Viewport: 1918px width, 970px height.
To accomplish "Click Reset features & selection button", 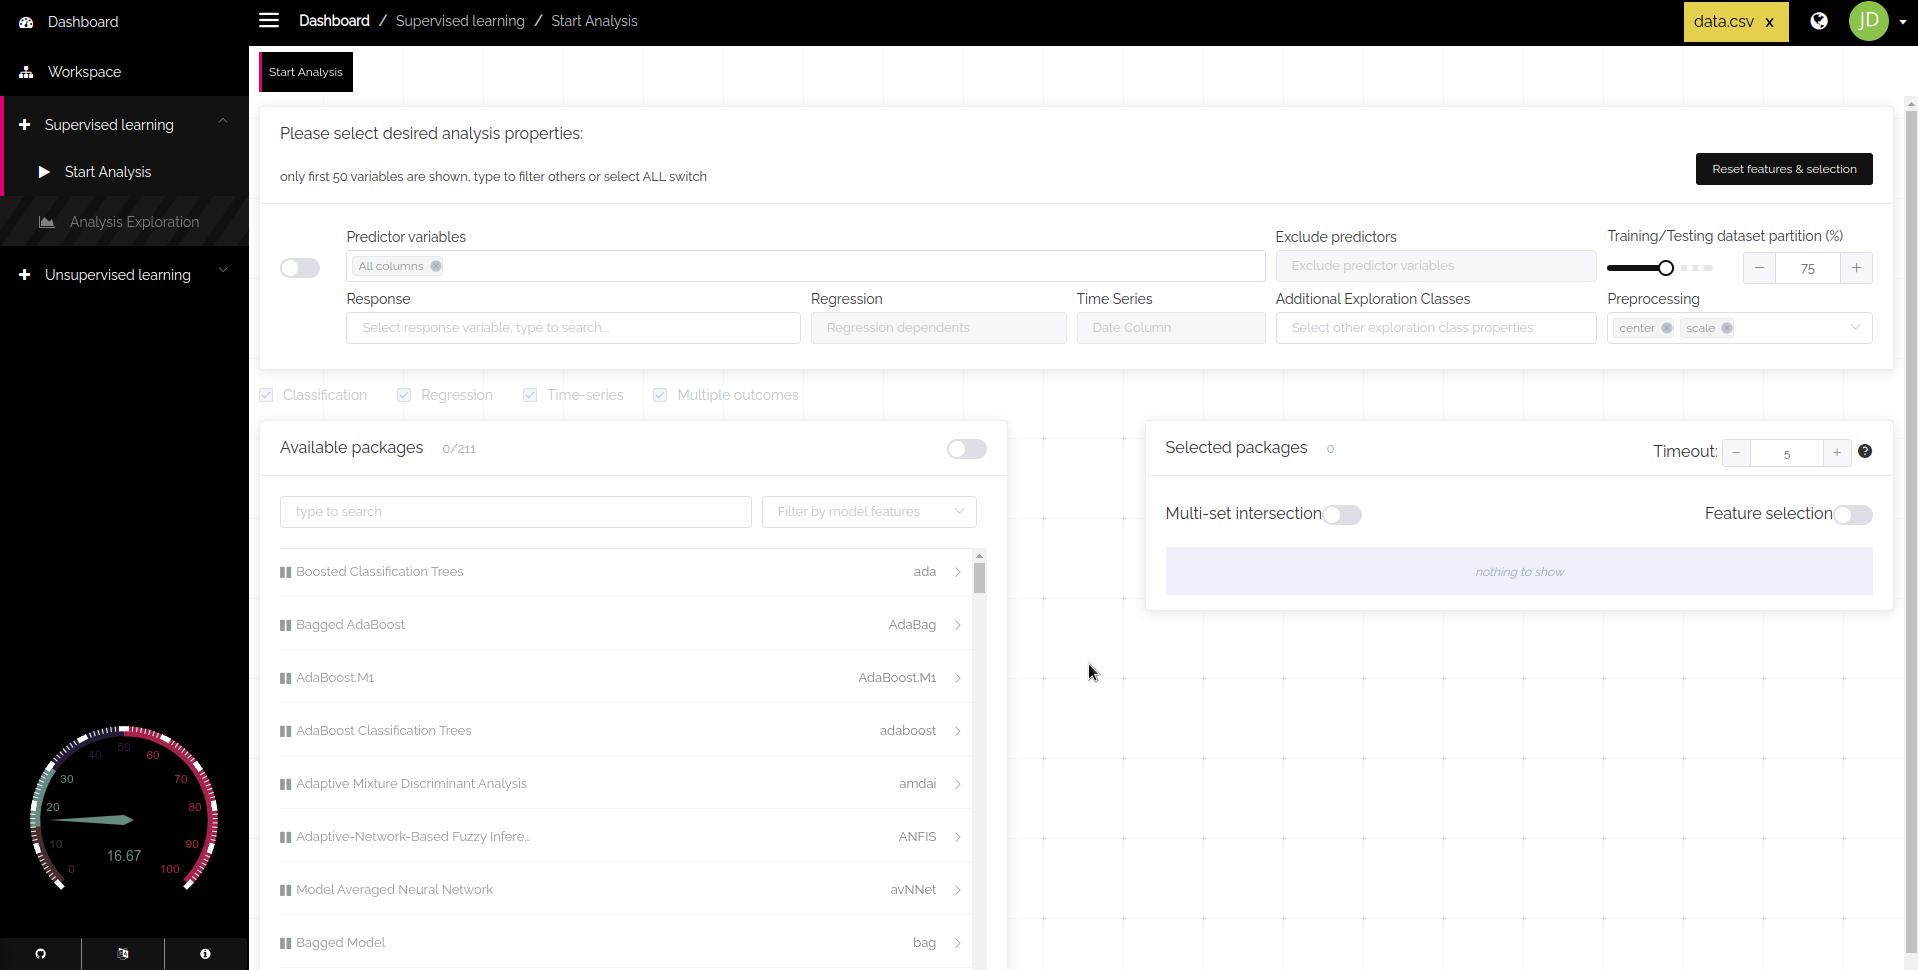I will pyautogui.click(x=1784, y=169).
